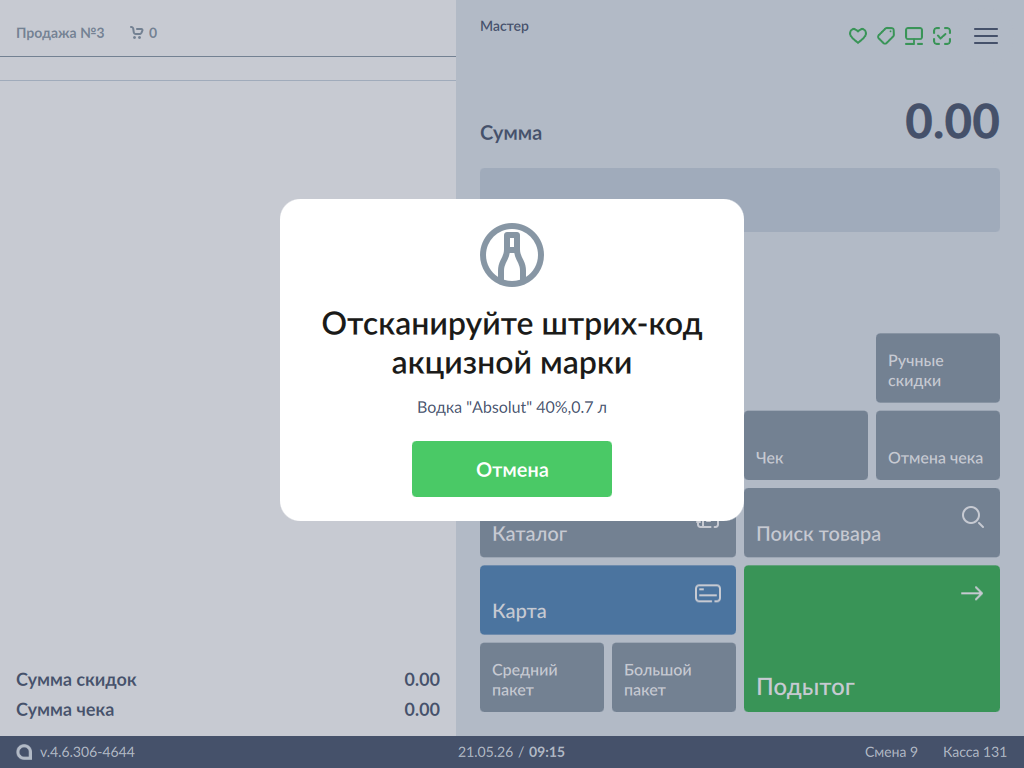Add Большой пакет
This screenshot has height=768, width=1024.
click(x=673, y=677)
